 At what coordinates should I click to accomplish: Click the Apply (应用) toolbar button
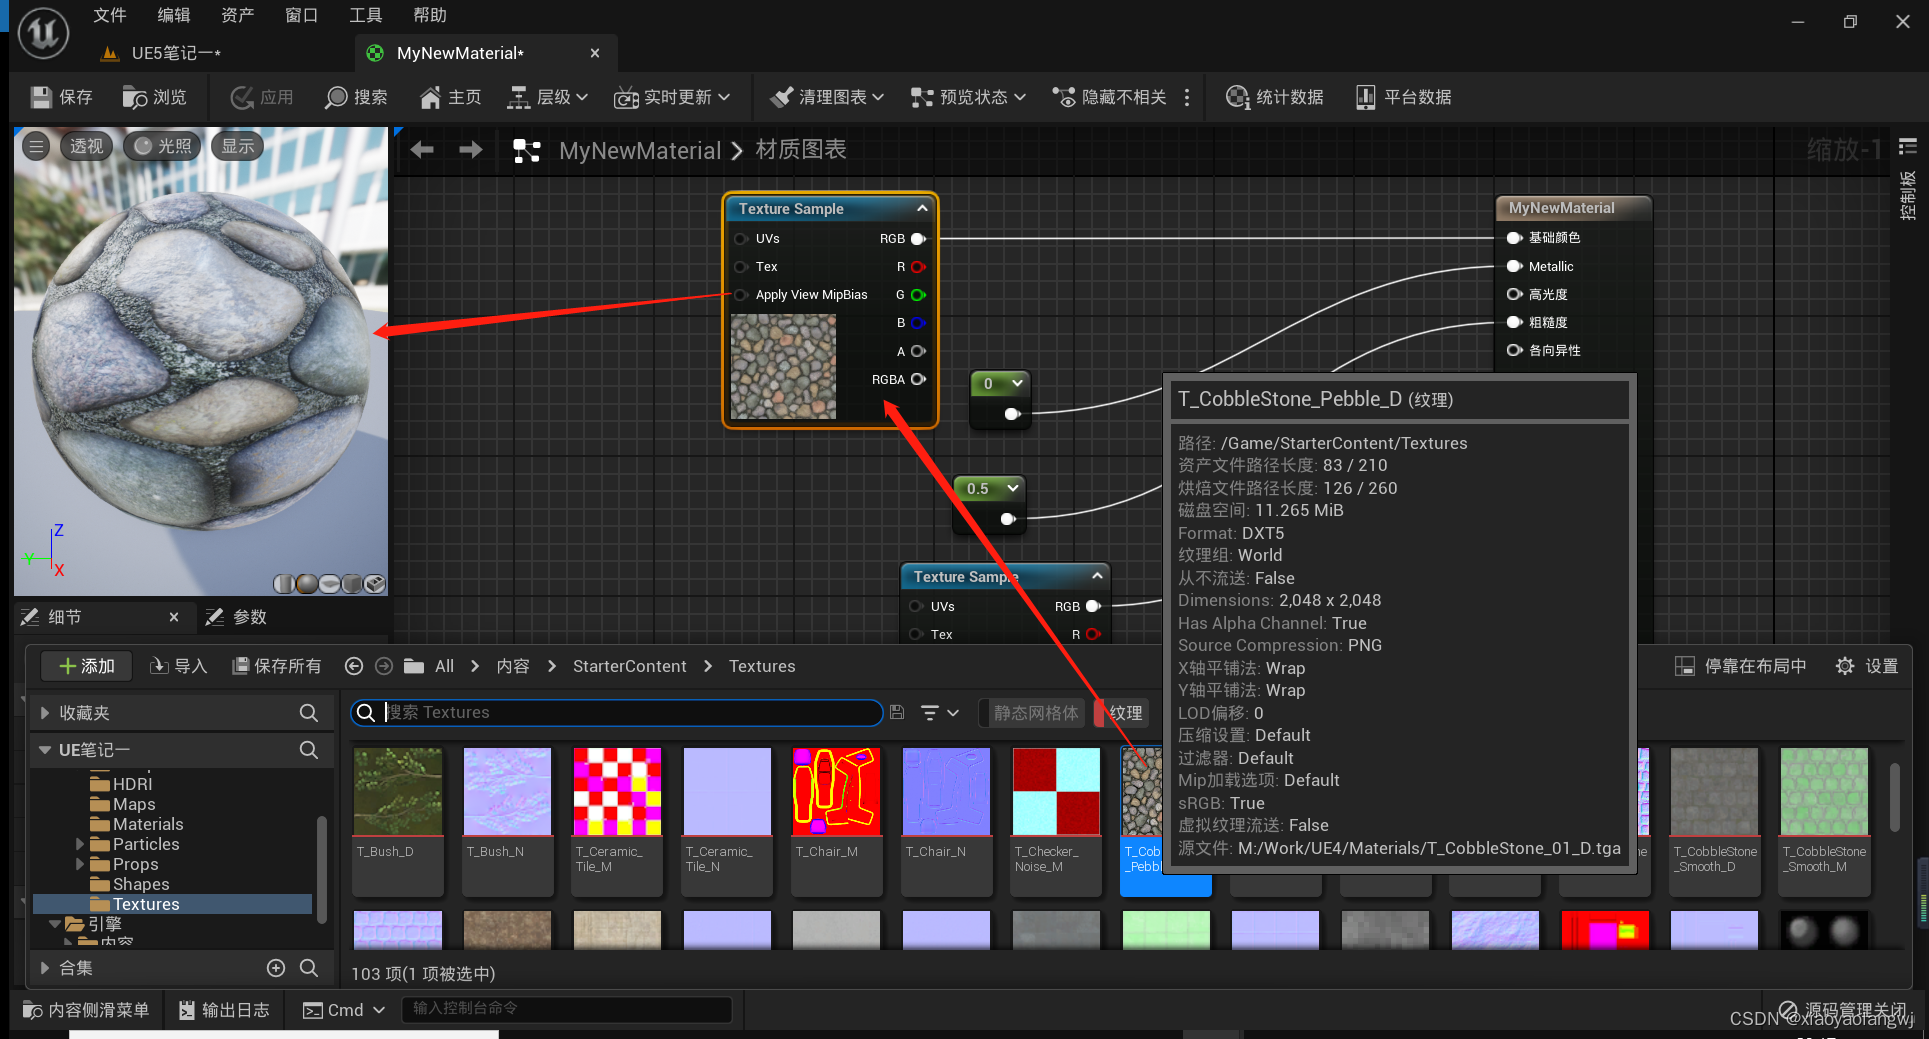tap(262, 97)
